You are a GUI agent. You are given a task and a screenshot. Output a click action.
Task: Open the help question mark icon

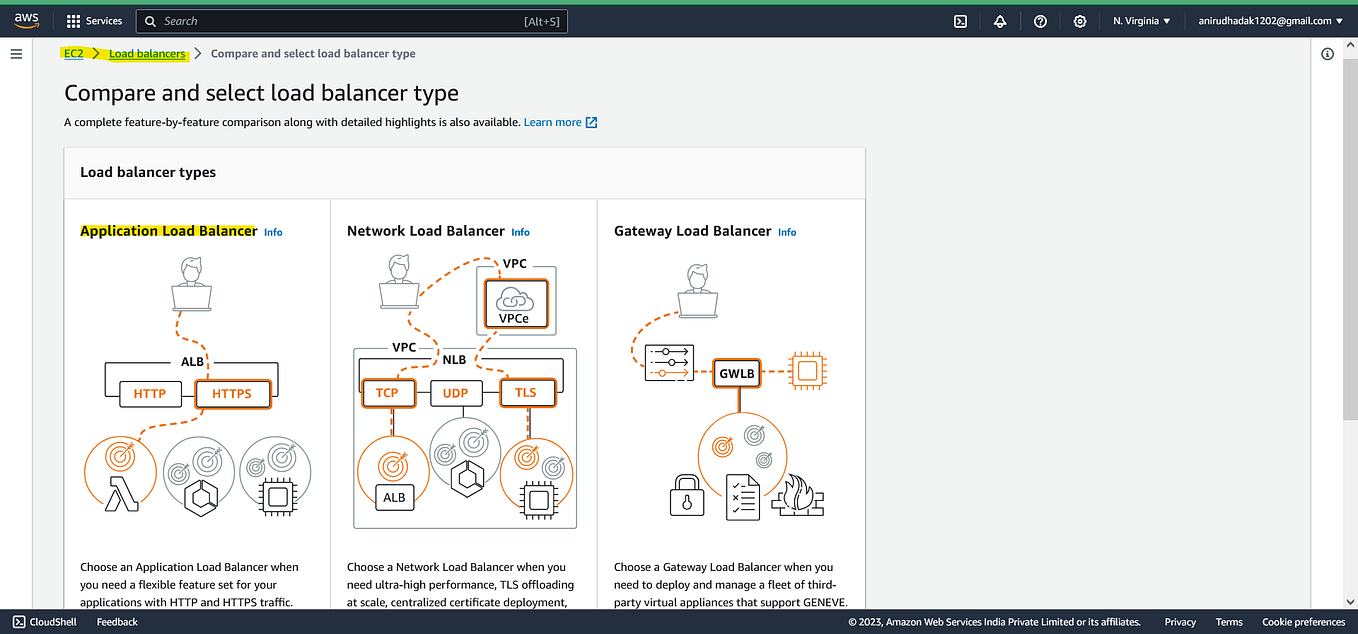1040,20
